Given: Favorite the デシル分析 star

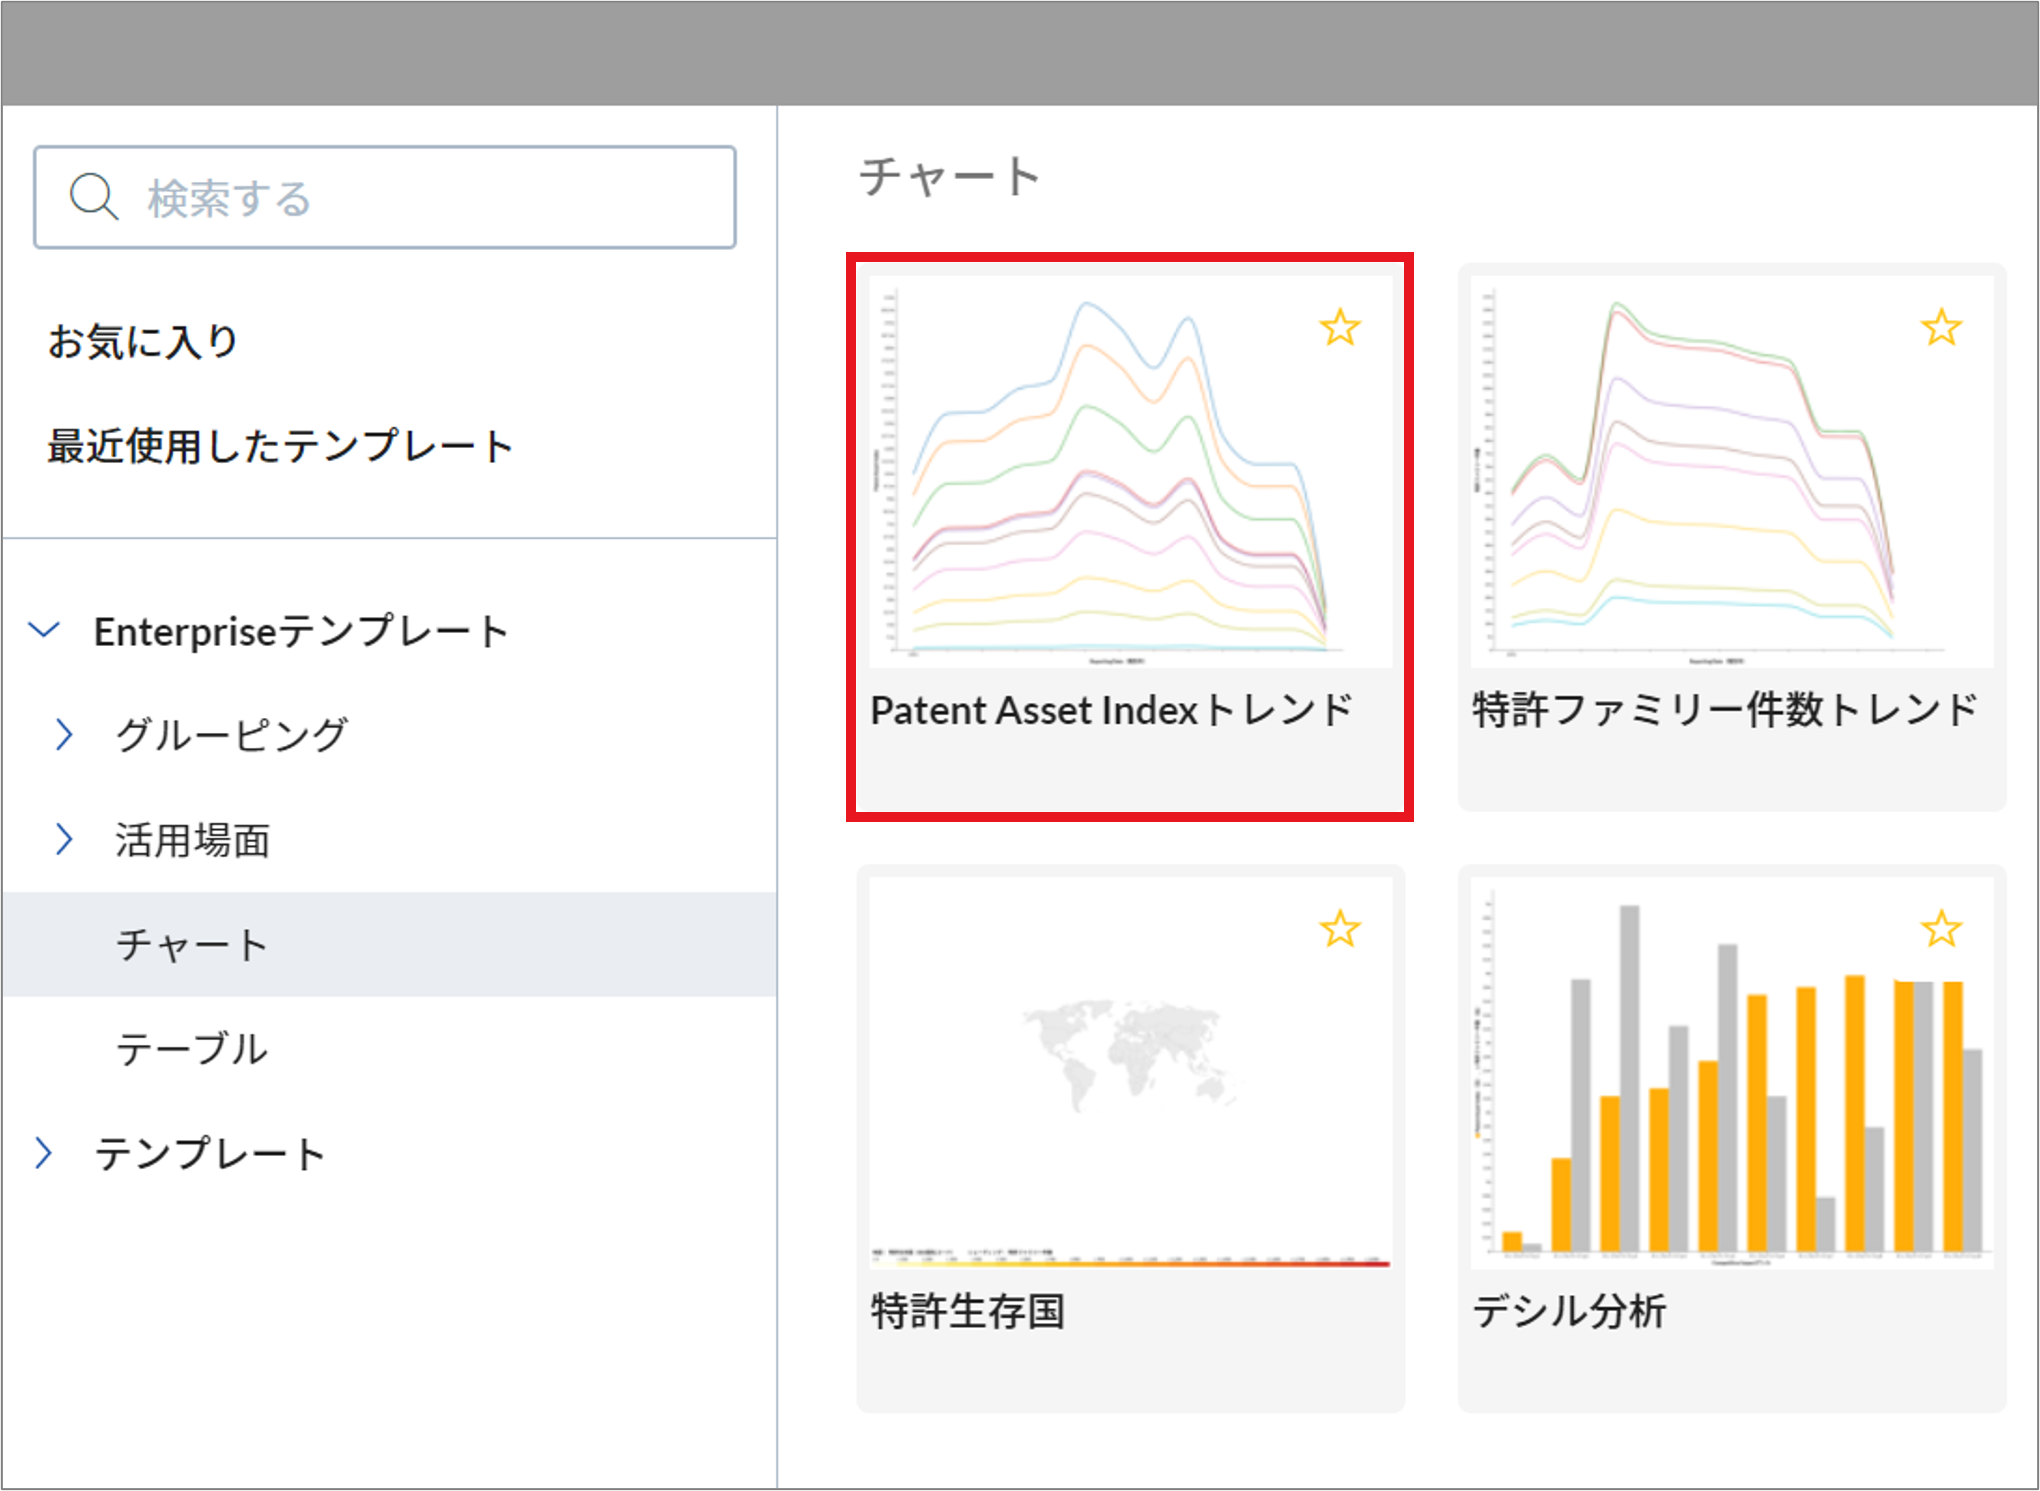Looking at the screenshot, I should 1941,930.
